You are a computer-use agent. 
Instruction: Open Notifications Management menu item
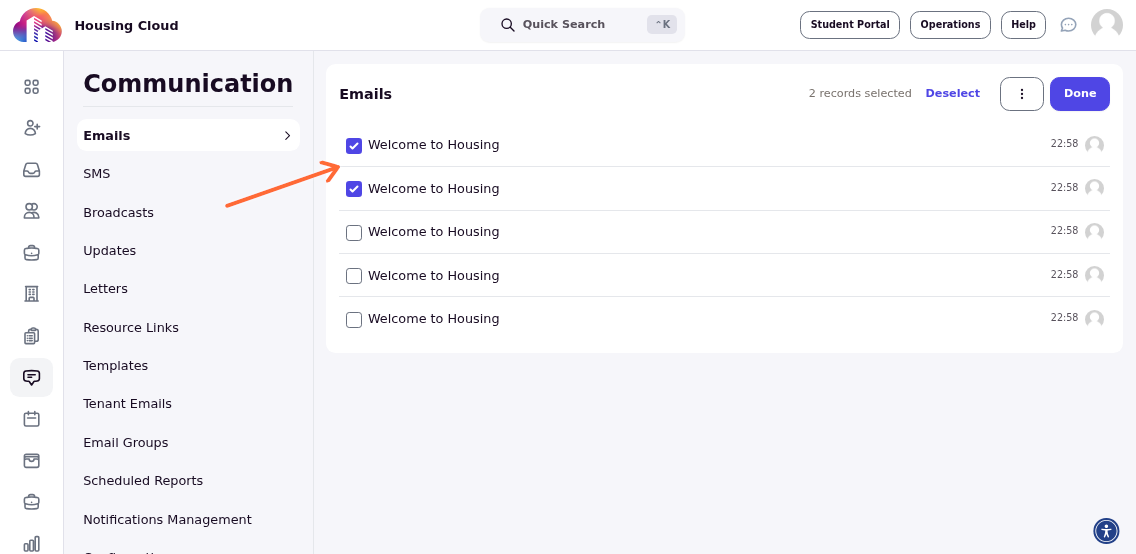click(x=167, y=519)
